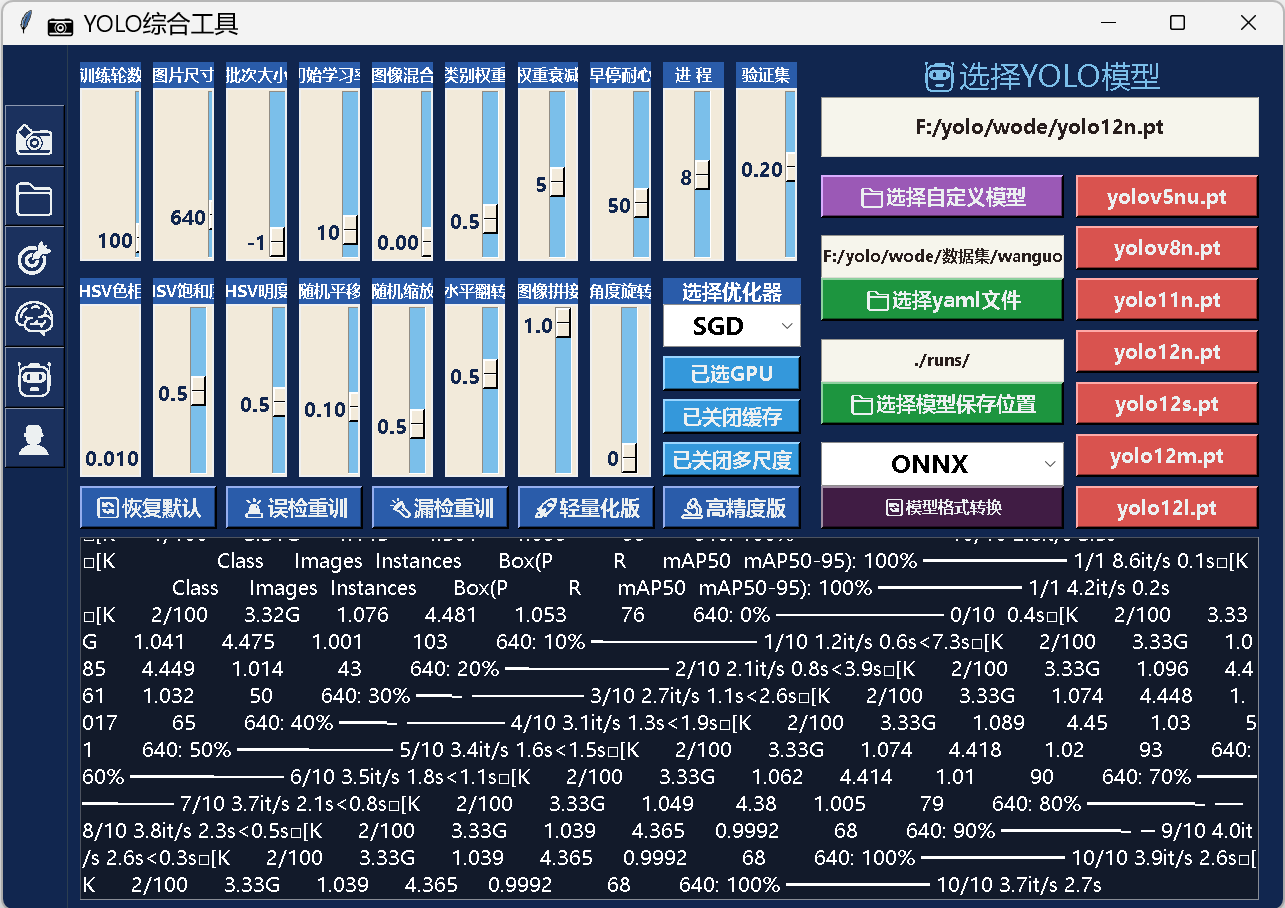
Task: Click the F:/yolo/wode/yolo12n.pt model path field
Action: pyautogui.click(x=1039, y=128)
